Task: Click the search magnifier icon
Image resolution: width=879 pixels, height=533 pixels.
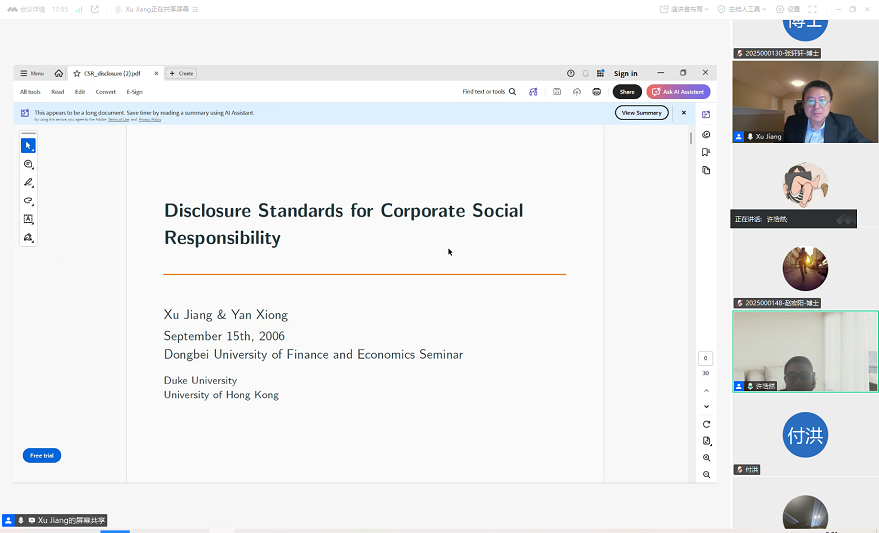Action: point(512,92)
